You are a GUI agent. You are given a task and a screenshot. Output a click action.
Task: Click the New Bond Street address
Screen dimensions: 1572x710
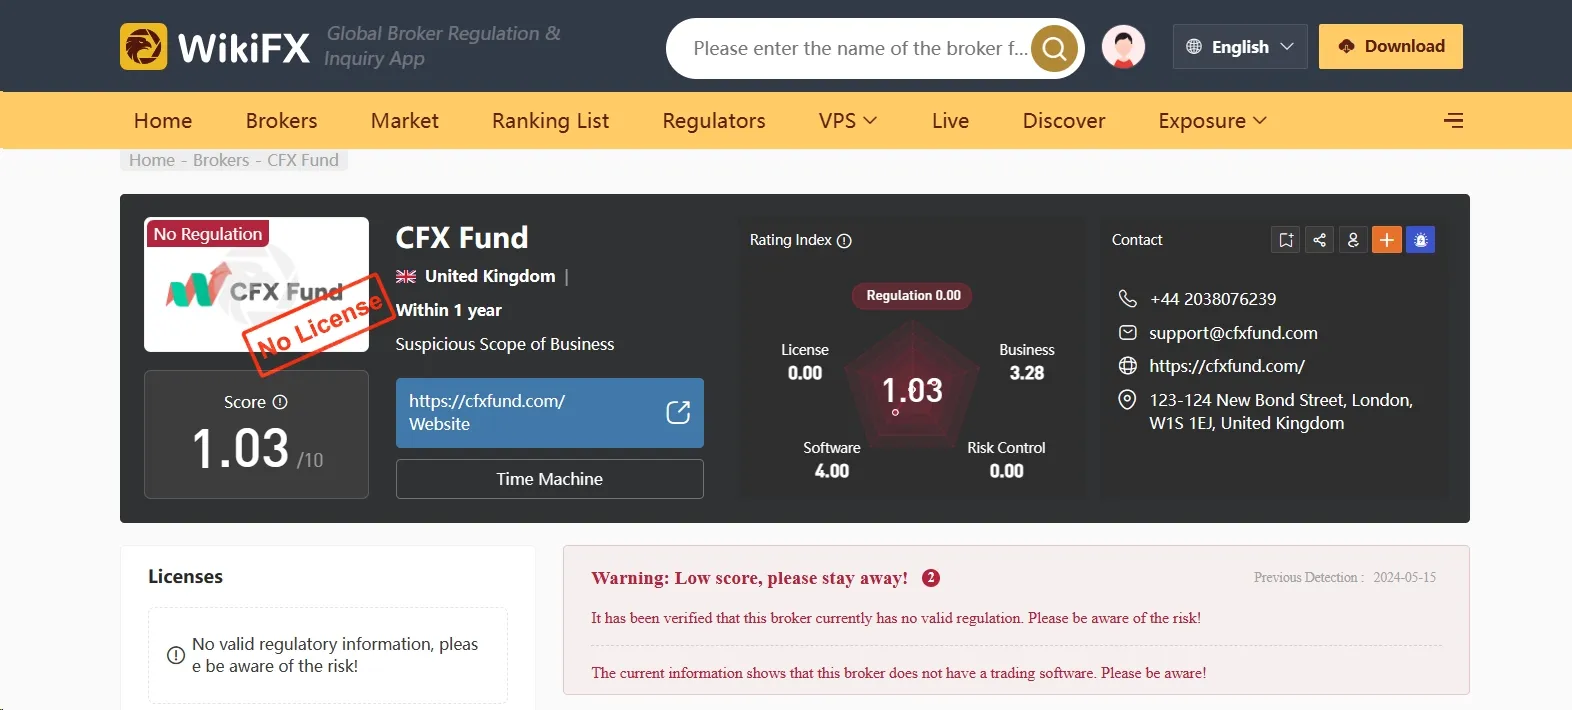(x=1281, y=411)
